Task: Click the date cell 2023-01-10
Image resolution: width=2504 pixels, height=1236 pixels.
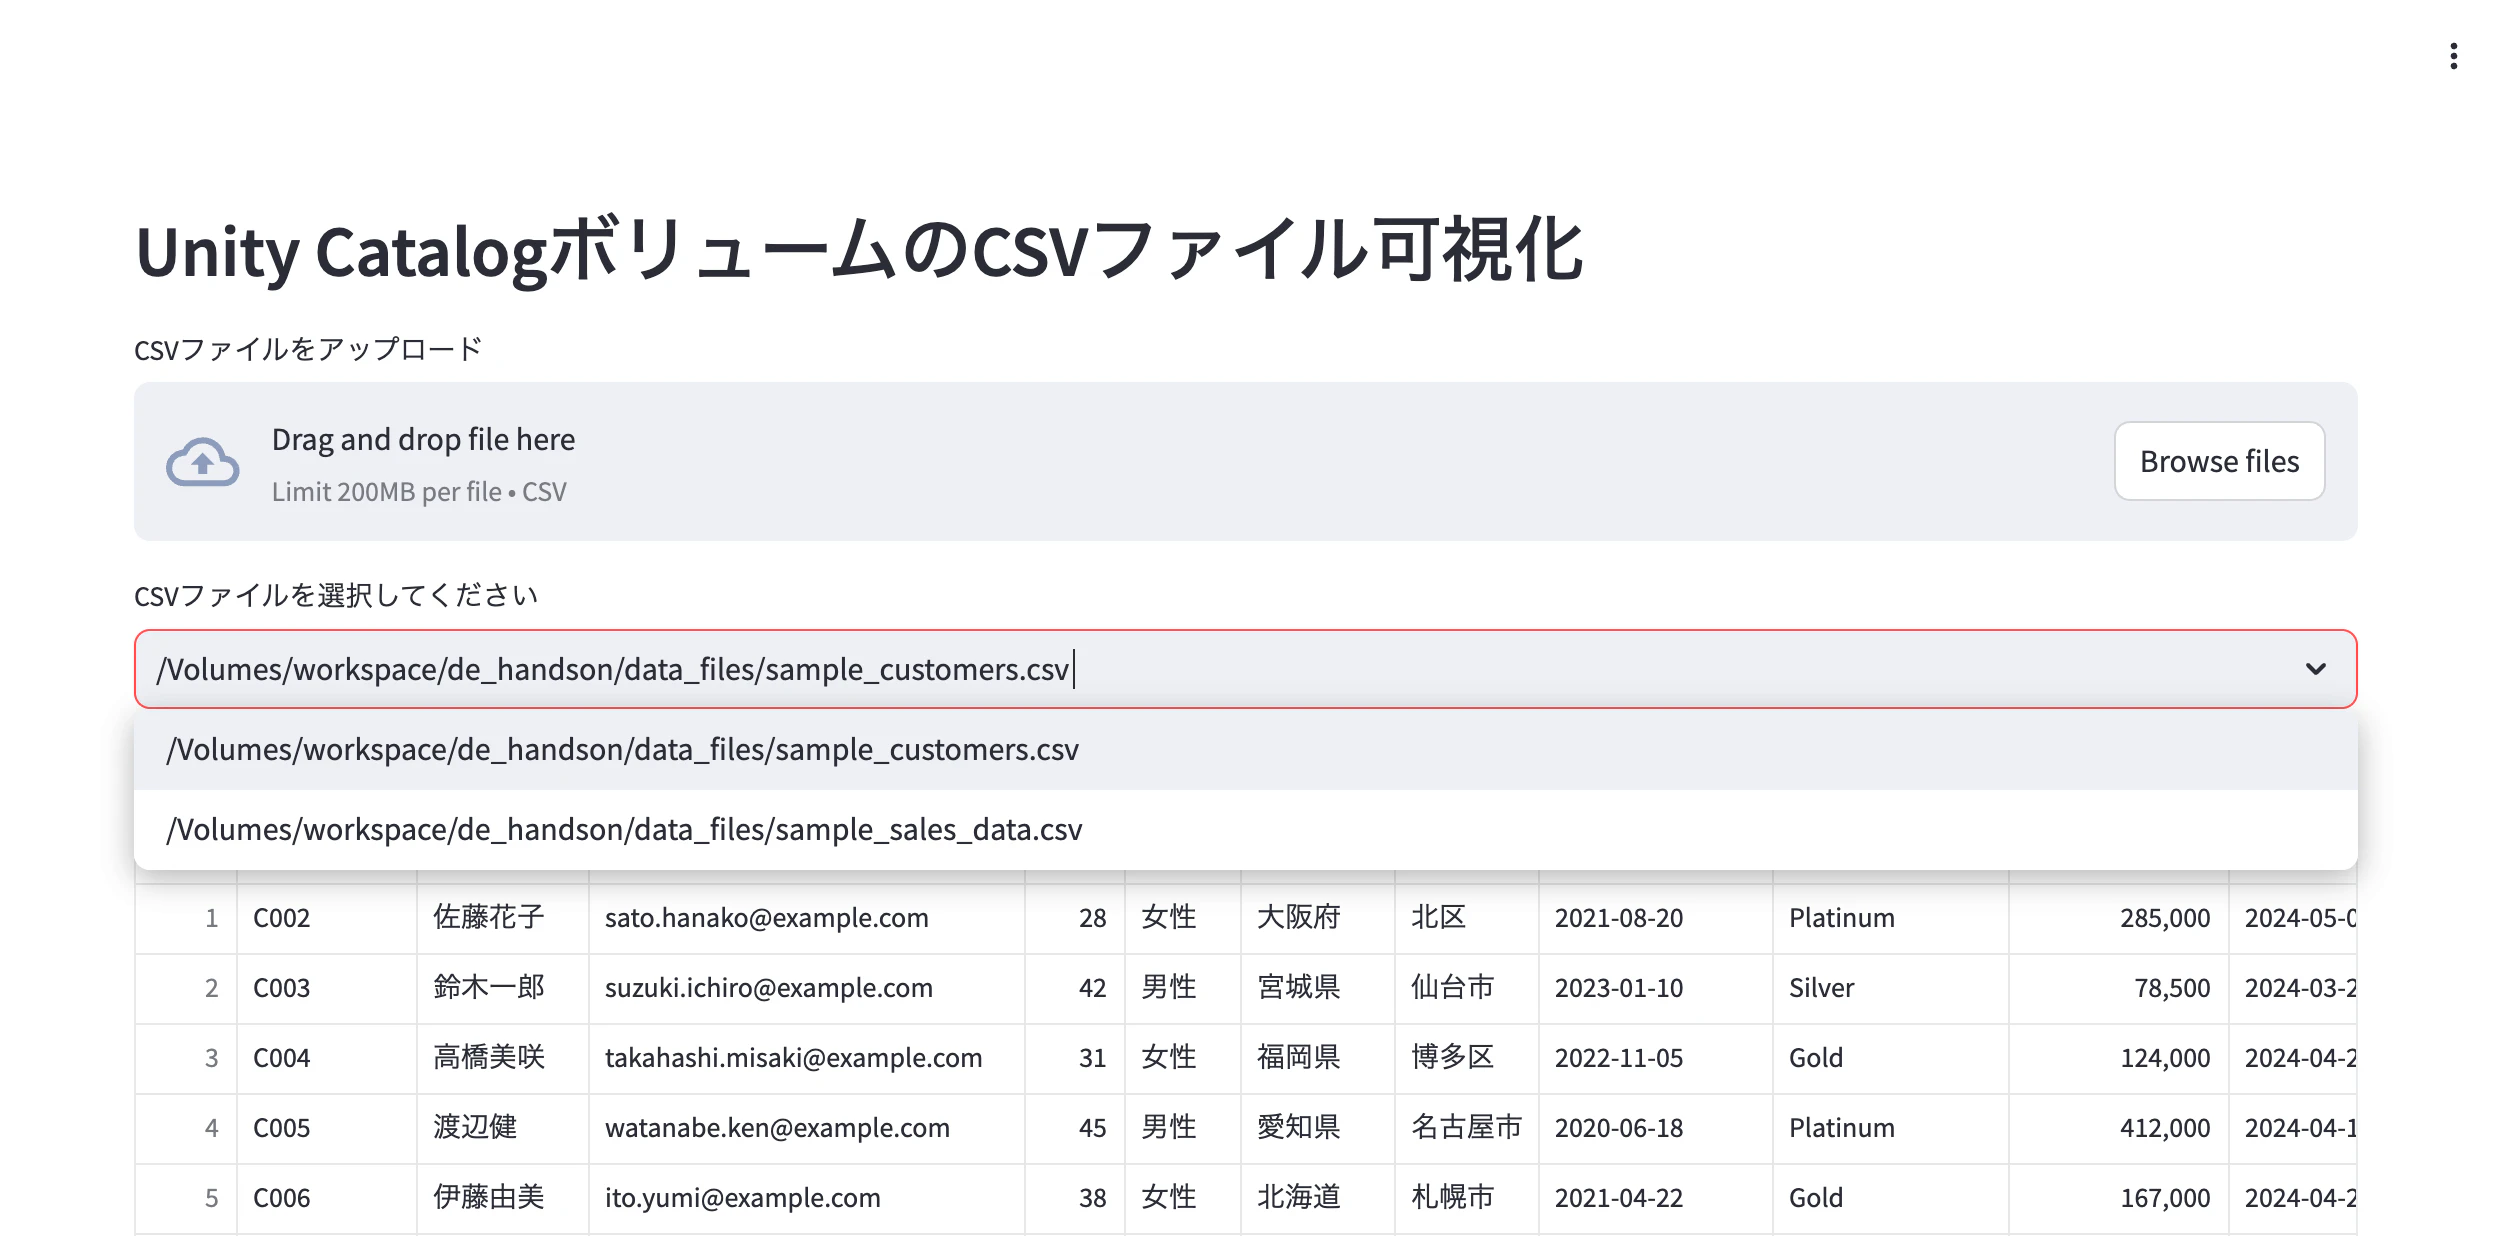Action: click(1656, 988)
